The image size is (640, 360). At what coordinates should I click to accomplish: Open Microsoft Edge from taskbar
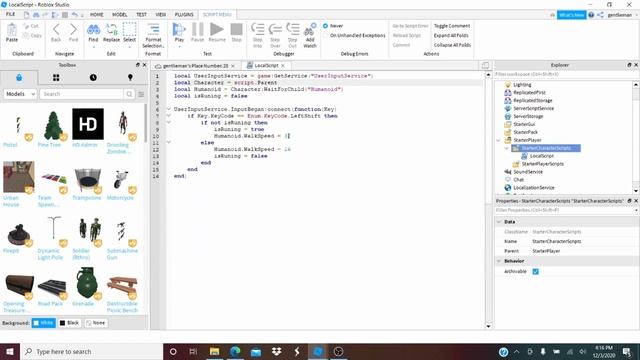coord(235,351)
